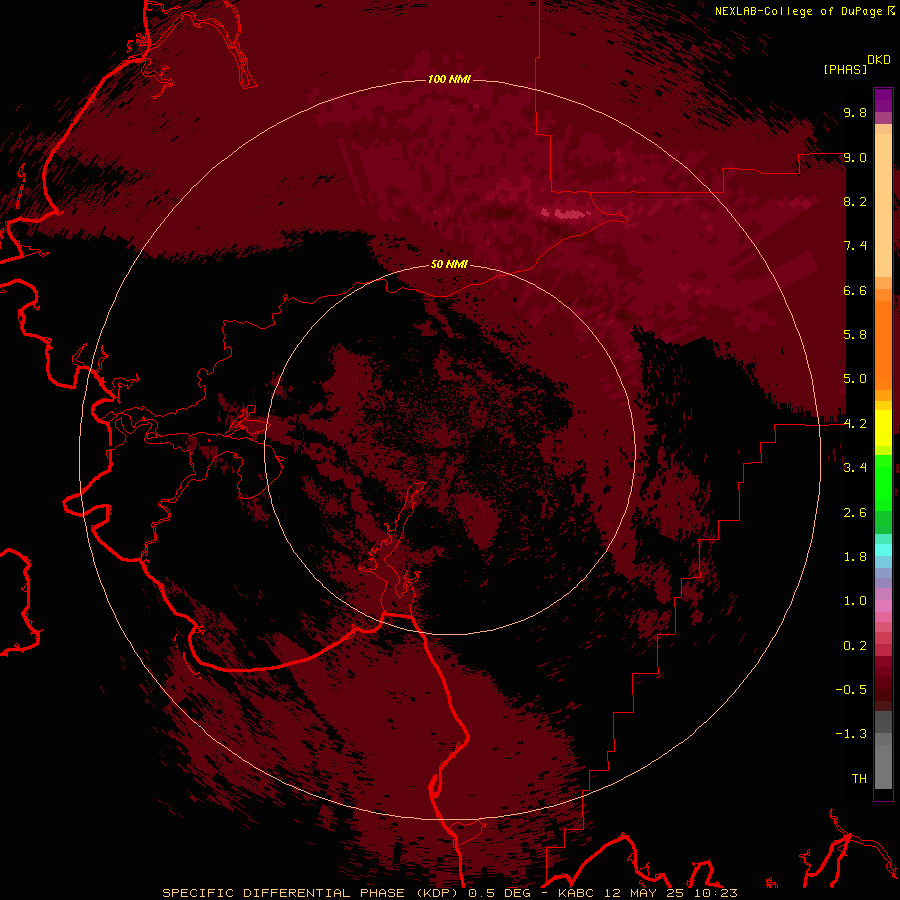Click the 1.8 legend value
This screenshot has width=900, height=900.
pyautogui.click(x=855, y=557)
